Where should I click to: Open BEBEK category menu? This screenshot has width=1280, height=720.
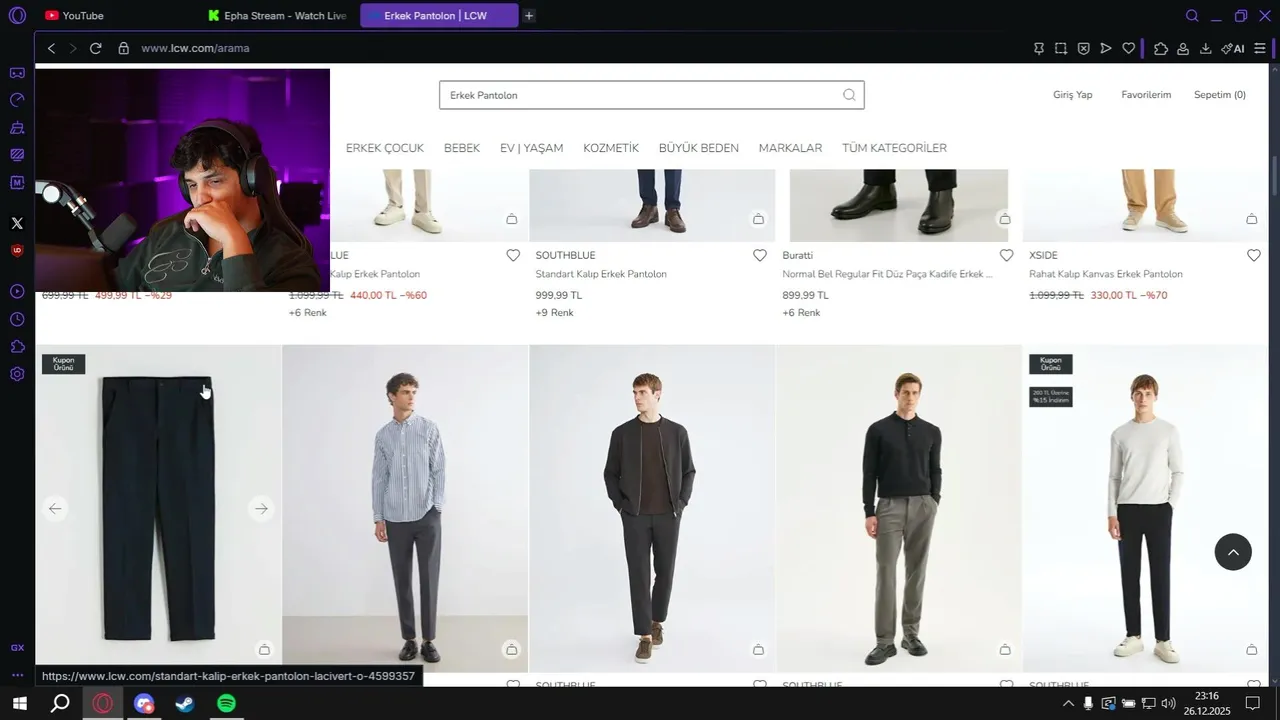[x=462, y=148]
